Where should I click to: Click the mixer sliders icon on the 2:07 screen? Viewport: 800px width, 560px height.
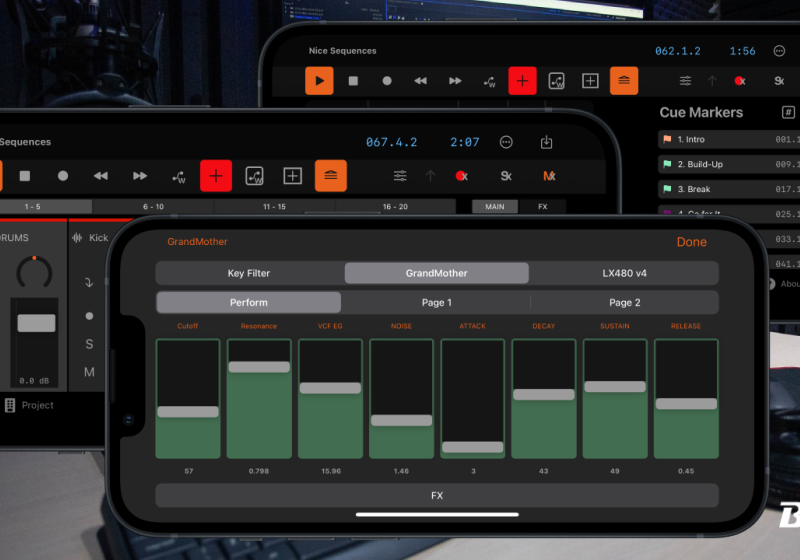[x=400, y=176]
